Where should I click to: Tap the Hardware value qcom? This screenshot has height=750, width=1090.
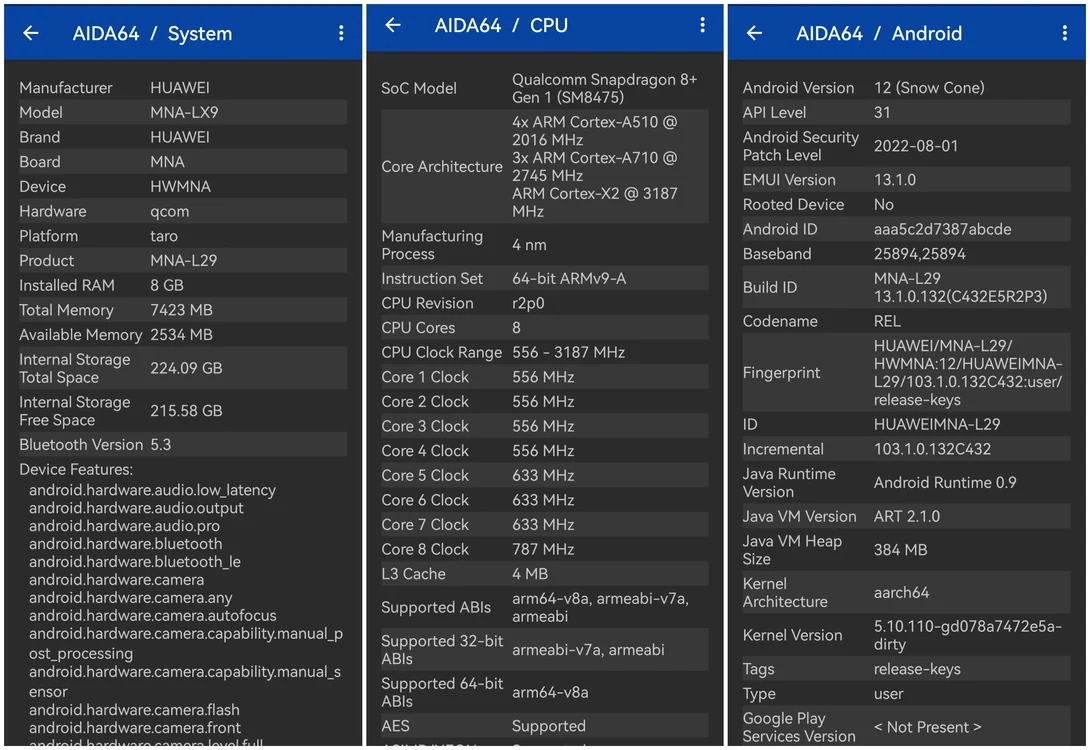170,211
